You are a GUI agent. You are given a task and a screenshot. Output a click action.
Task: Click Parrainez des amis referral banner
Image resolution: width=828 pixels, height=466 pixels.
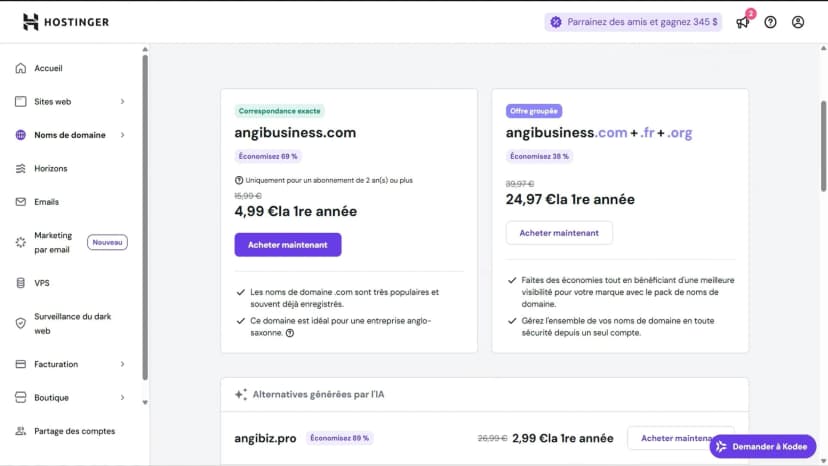pos(633,22)
